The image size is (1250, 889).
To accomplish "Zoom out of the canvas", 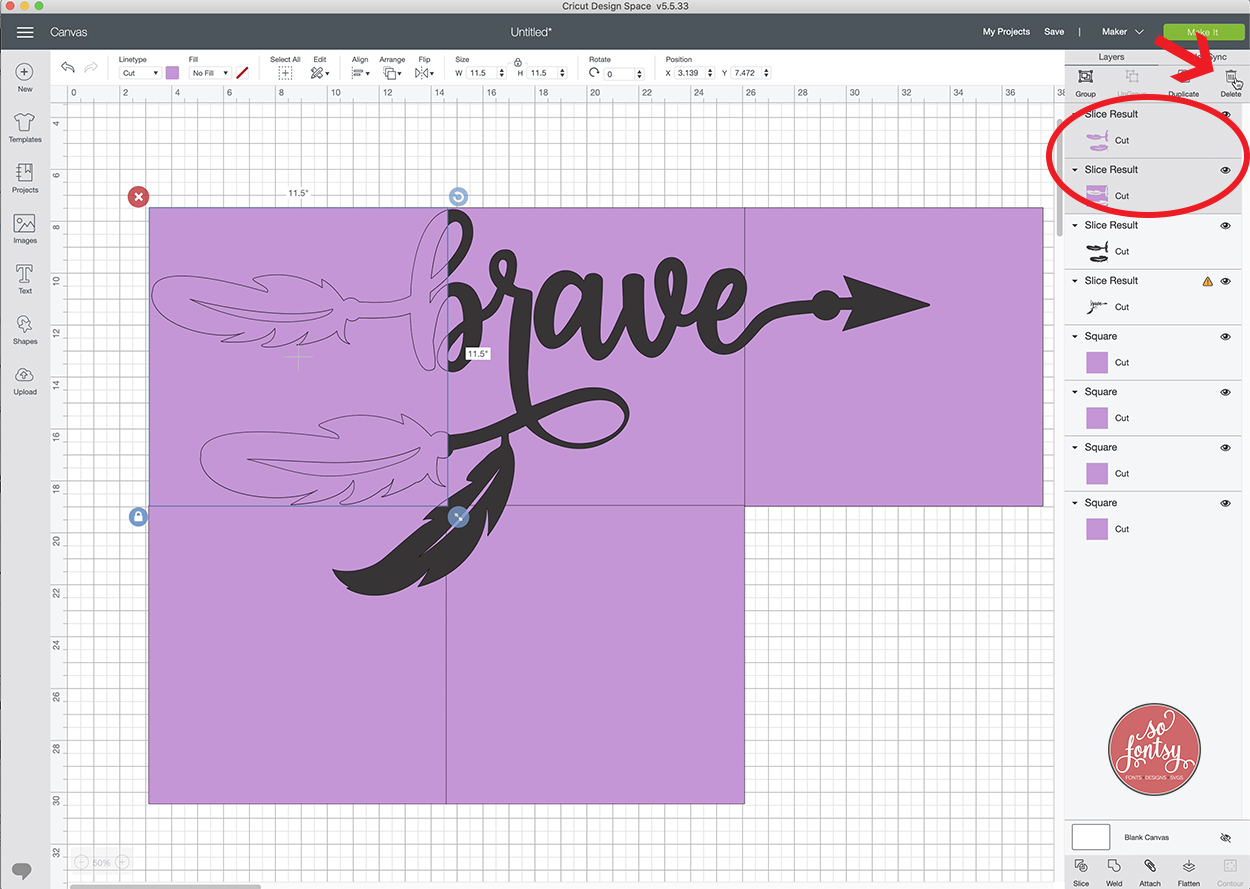I will (x=82, y=862).
